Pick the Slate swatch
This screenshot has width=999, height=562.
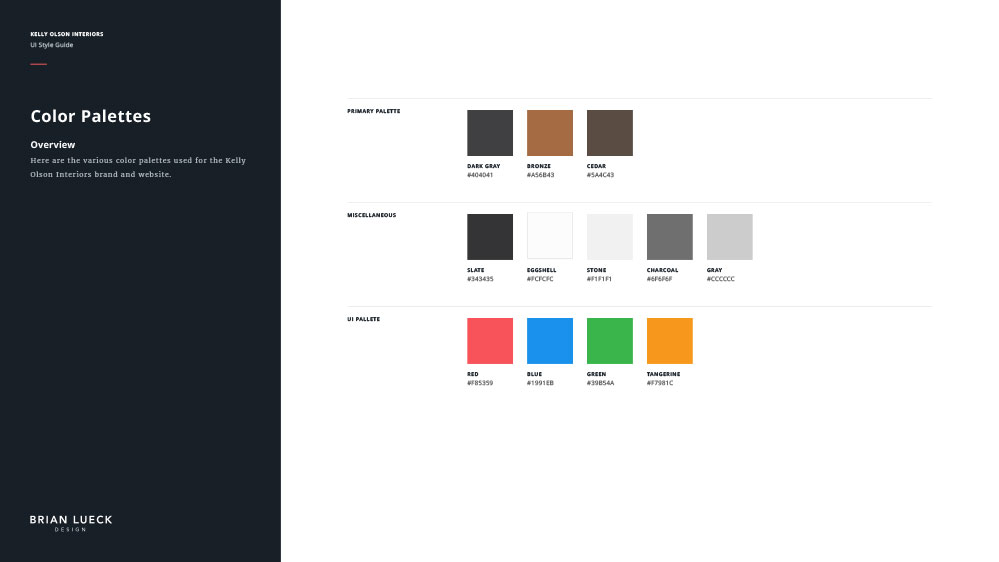tap(490, 236)
